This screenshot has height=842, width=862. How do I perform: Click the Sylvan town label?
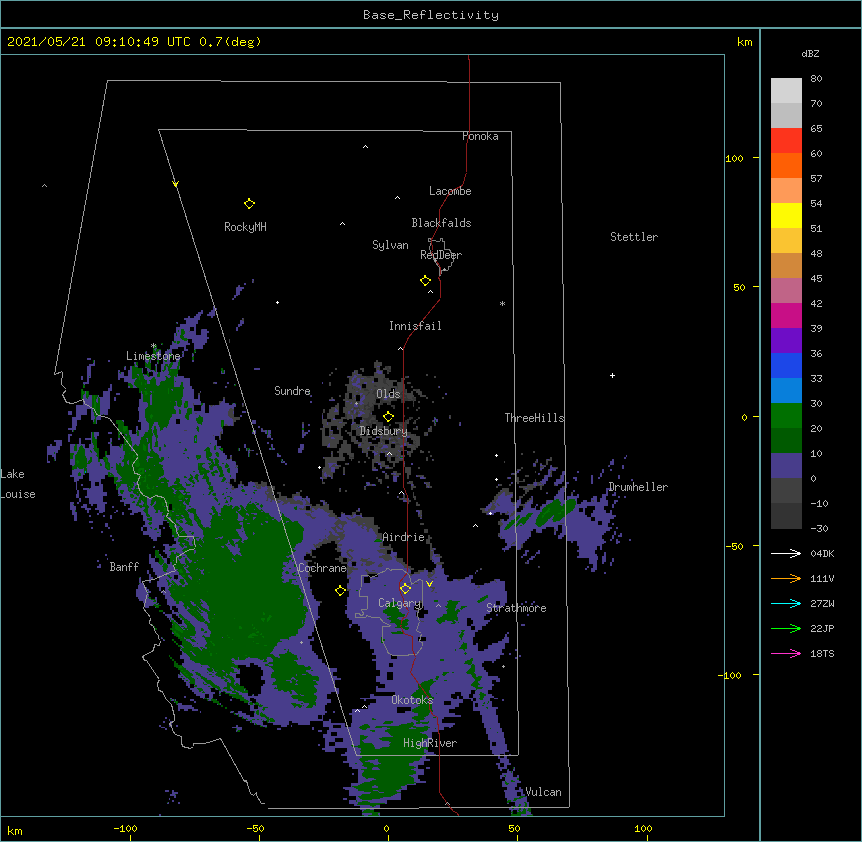click(x=390, y=245)
